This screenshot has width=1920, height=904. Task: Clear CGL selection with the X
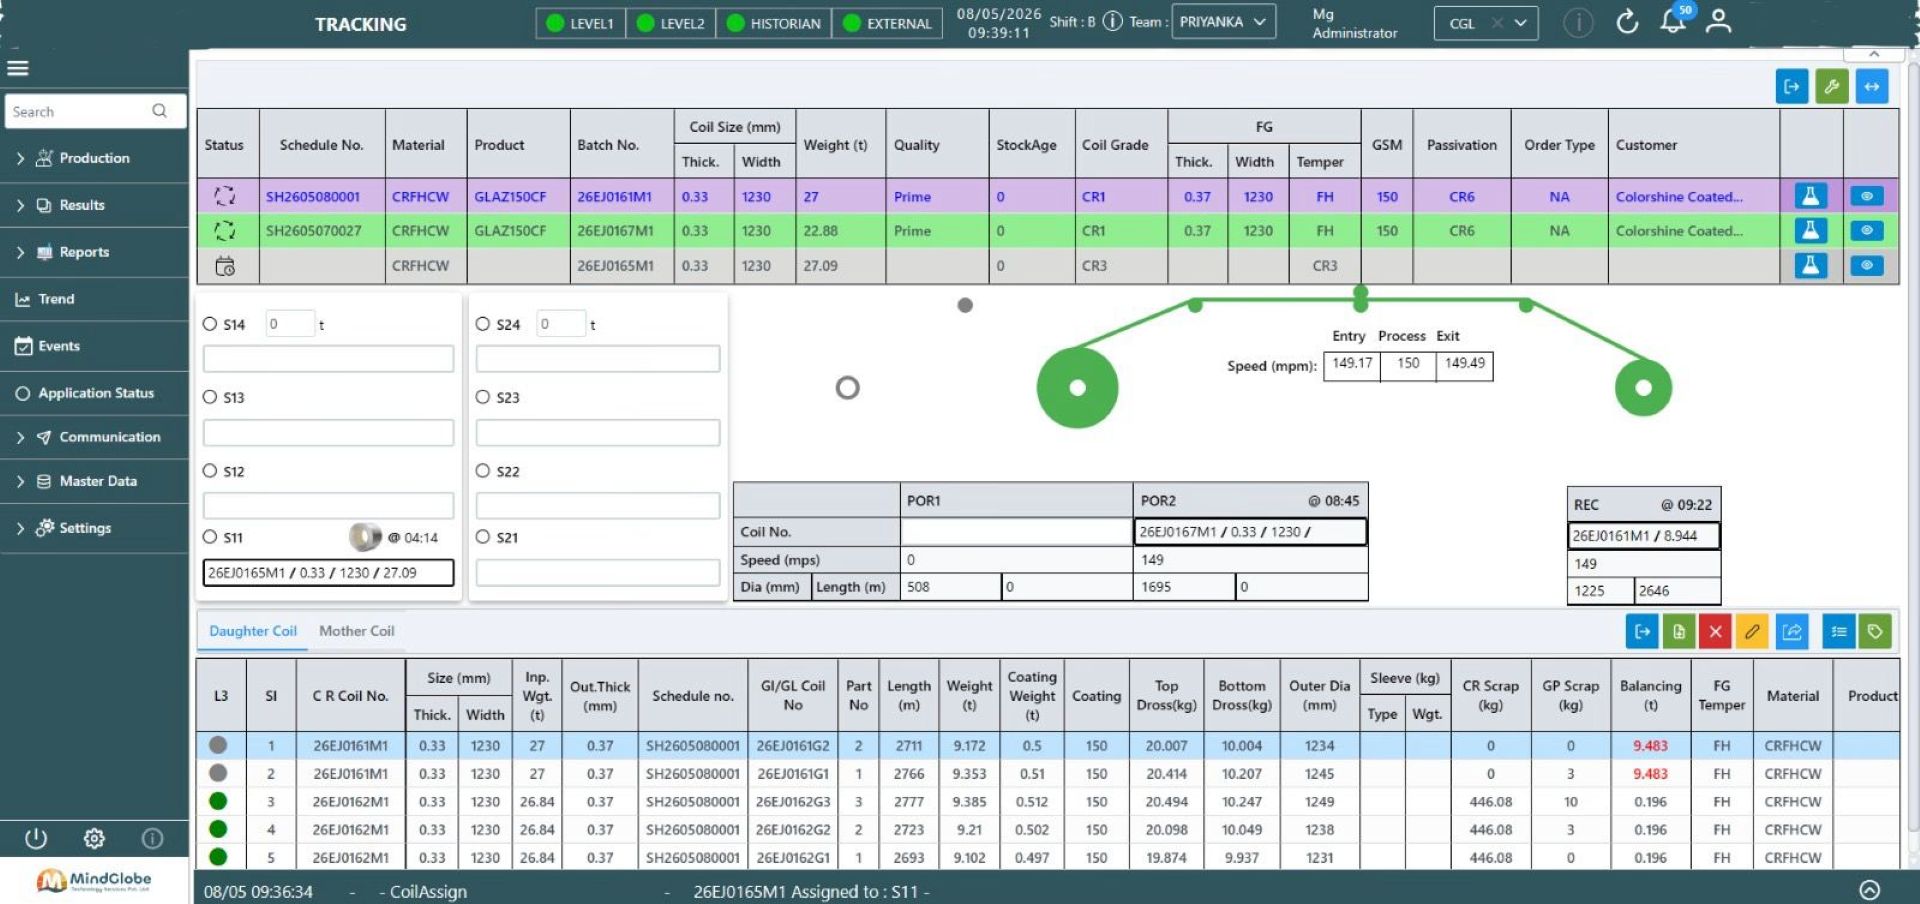tap(1497, 23)
